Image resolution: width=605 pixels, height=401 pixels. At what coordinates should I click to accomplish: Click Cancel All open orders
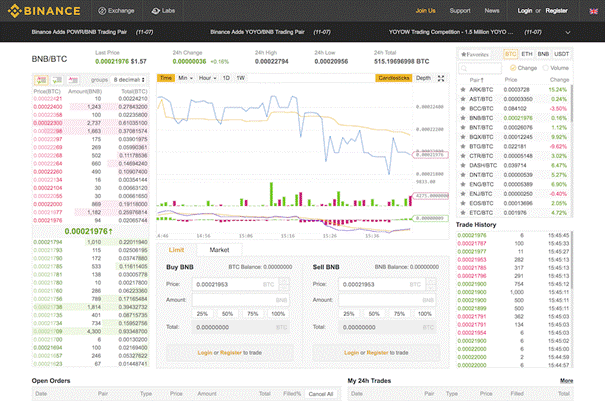321,394
